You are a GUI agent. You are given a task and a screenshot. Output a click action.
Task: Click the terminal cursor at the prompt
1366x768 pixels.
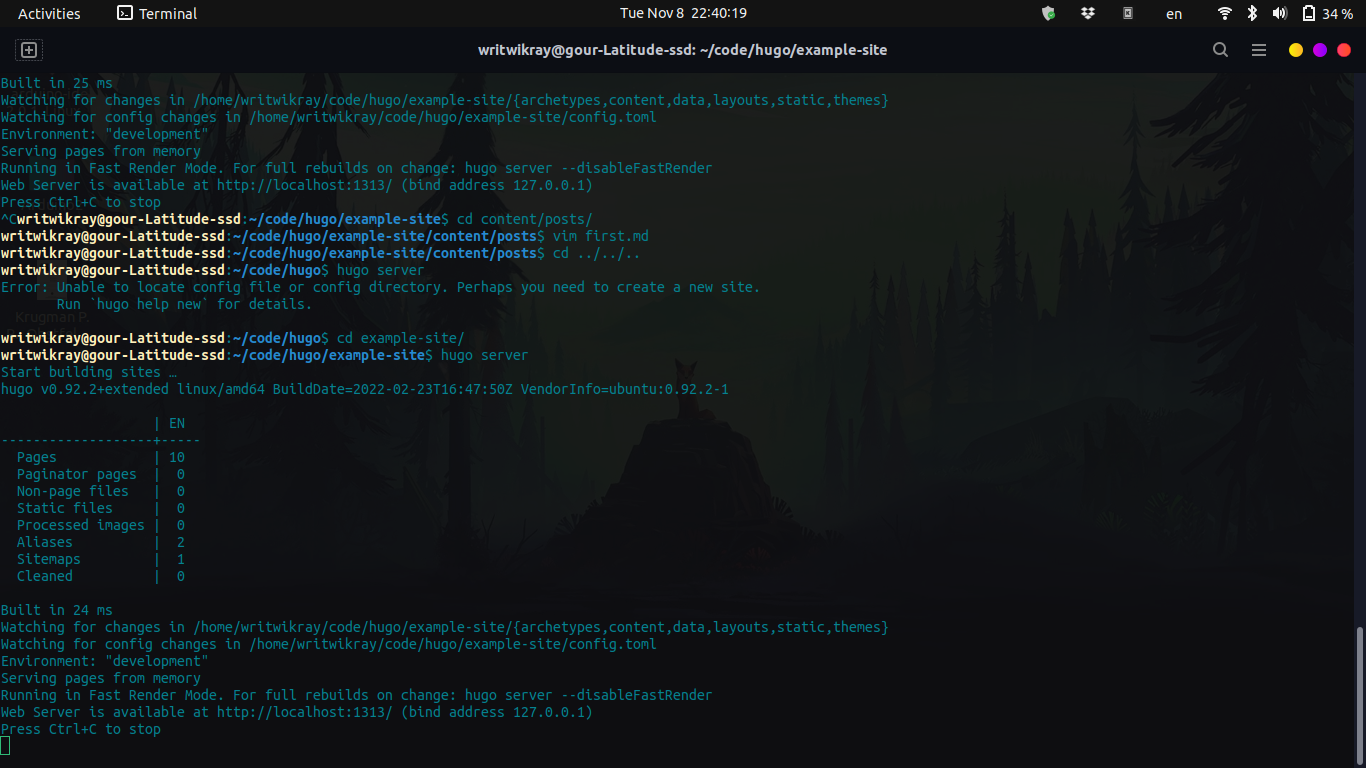(7, 744)
